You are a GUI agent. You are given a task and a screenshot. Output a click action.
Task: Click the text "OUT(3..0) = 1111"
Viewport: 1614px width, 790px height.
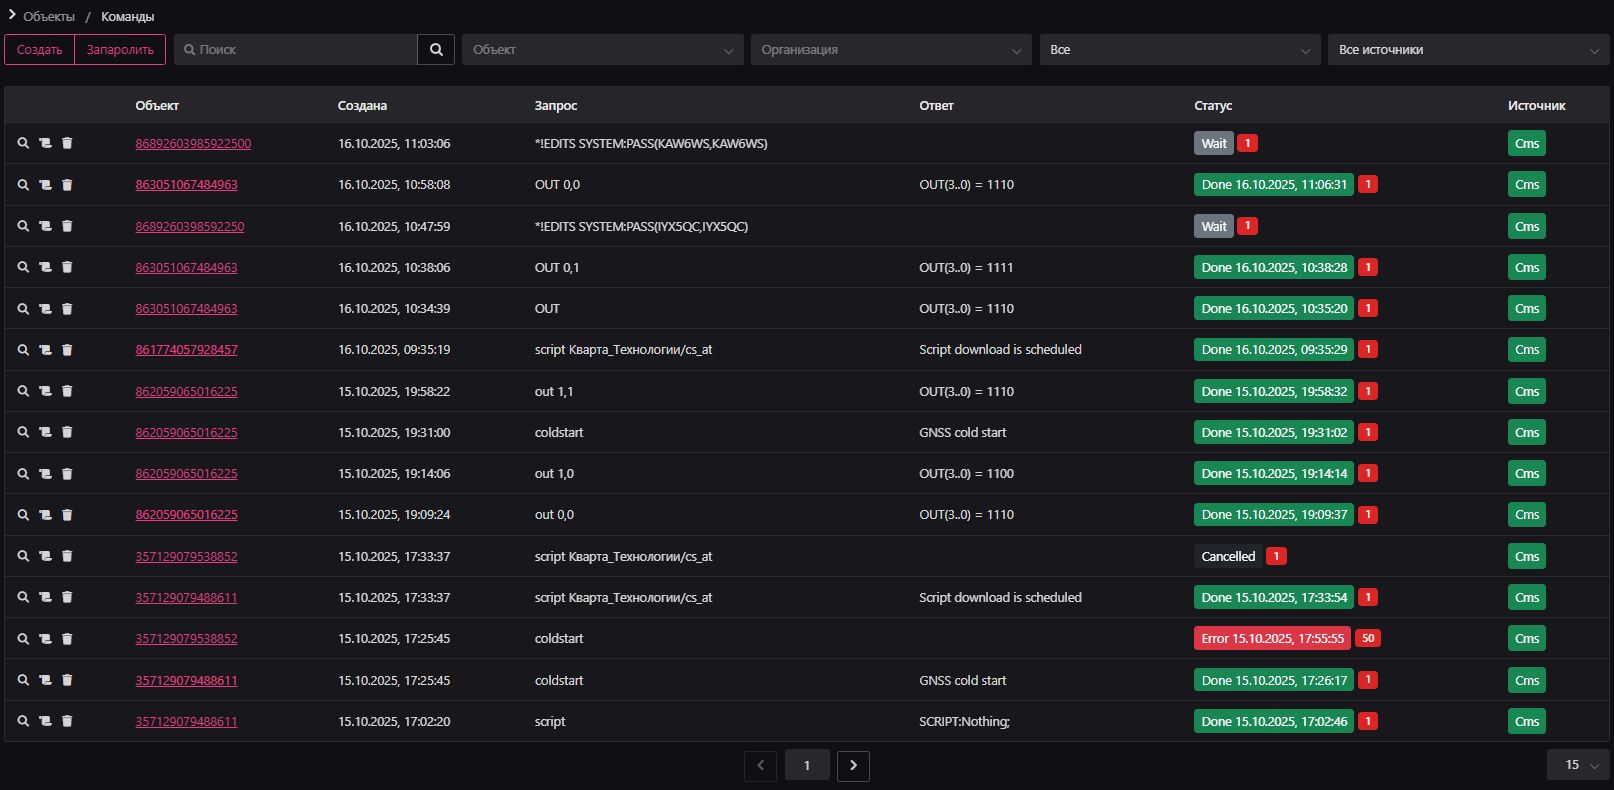click(966, 267)
